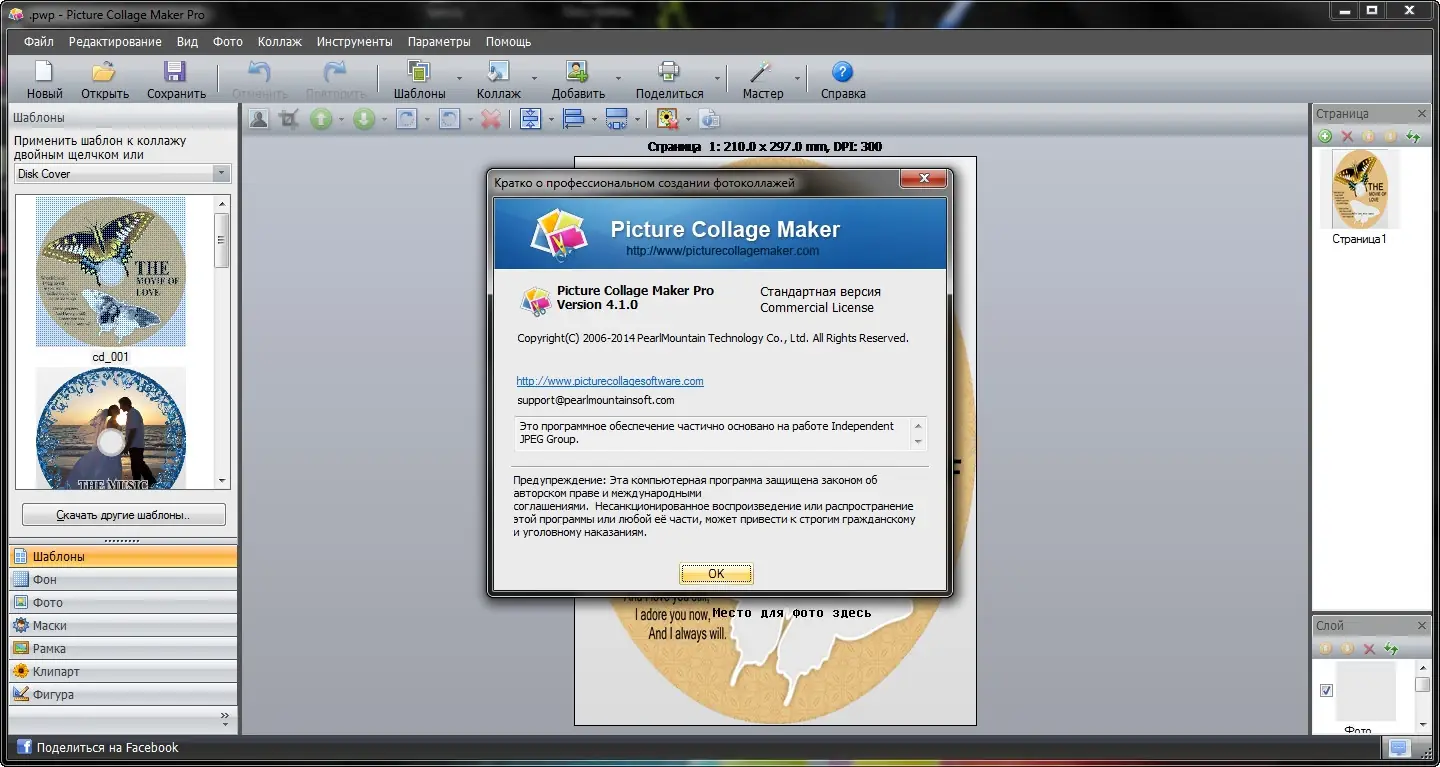Click the green down-arrow send backward icon
Viewport: 1440px width, 767px height.
(364, 119)
